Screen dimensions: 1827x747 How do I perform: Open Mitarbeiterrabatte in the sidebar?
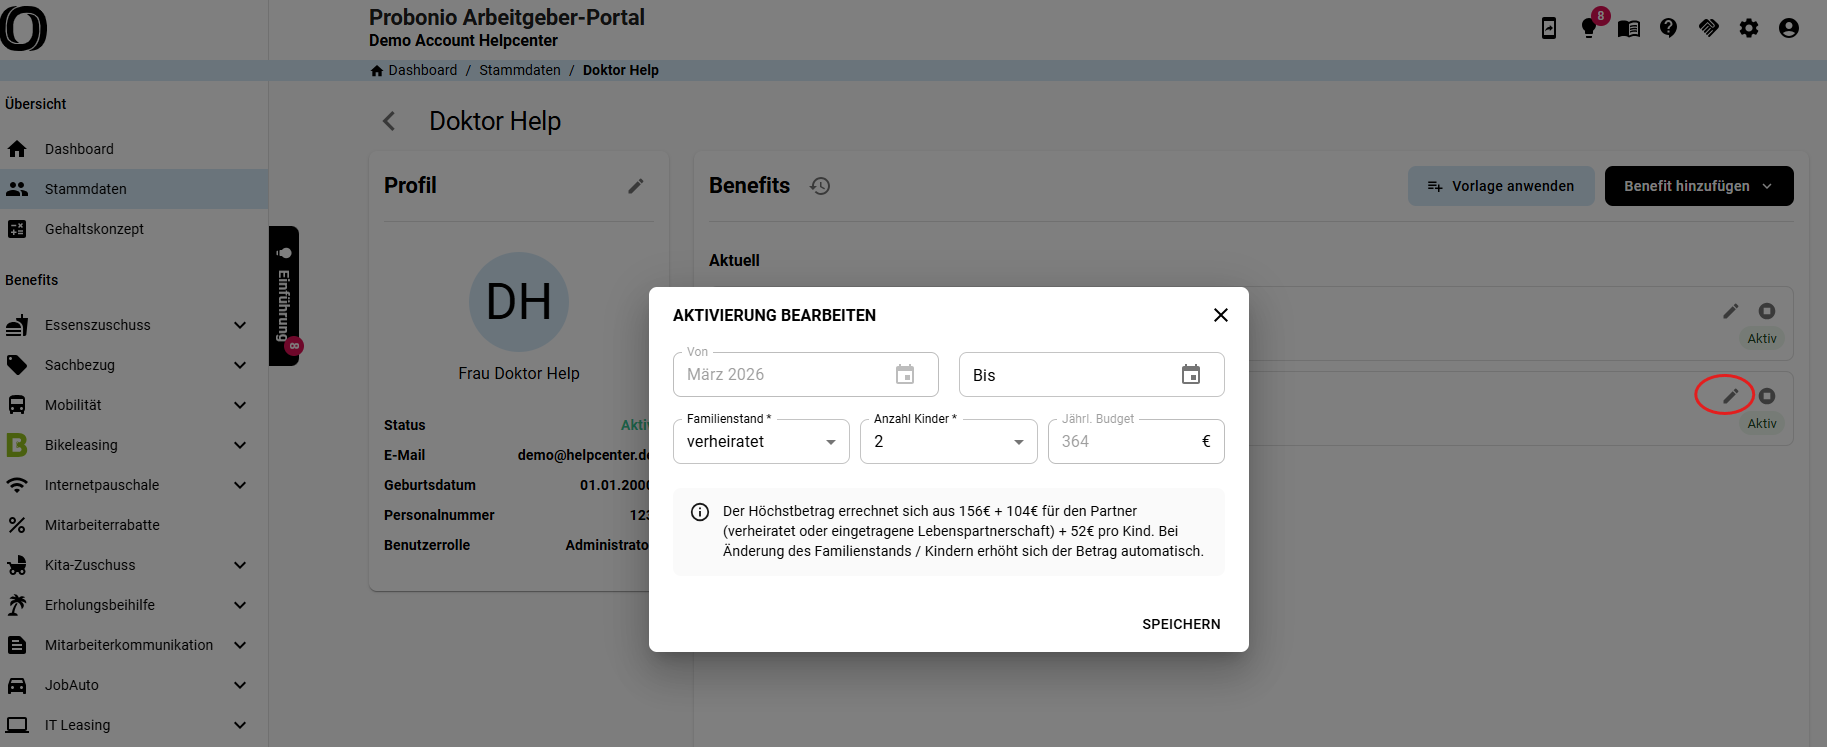134,525
